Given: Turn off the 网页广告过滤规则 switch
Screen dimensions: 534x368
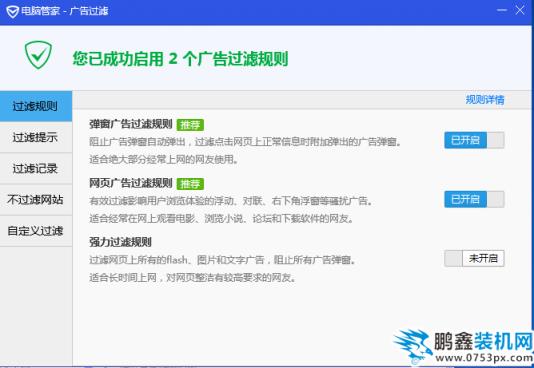Looking at the screenshot, I should coord(474,199).
